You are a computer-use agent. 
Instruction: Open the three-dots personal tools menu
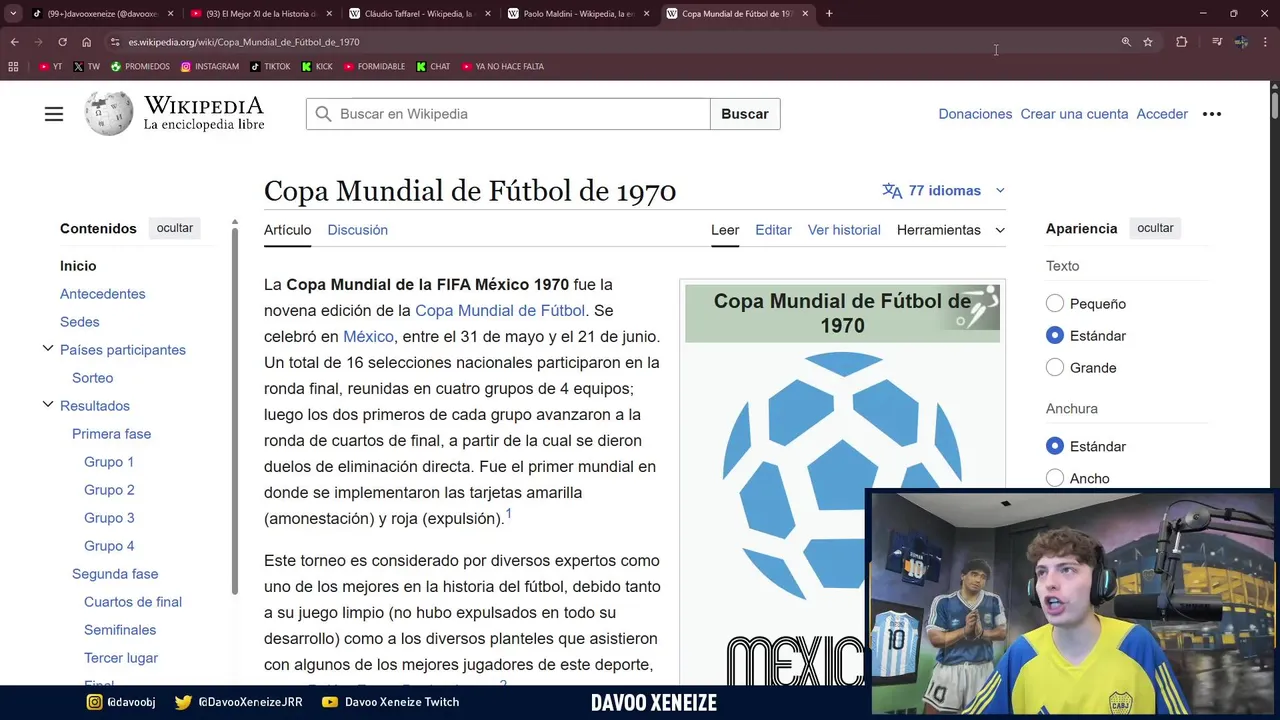[1212, 114]
